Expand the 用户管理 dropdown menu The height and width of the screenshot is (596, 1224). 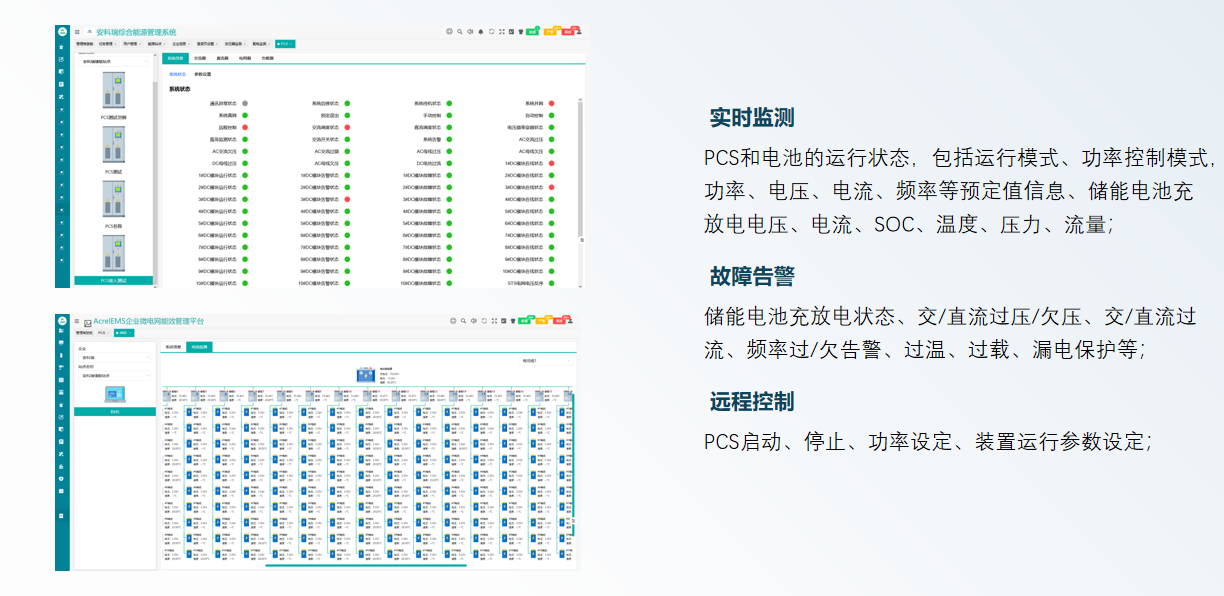coord(130,44)
